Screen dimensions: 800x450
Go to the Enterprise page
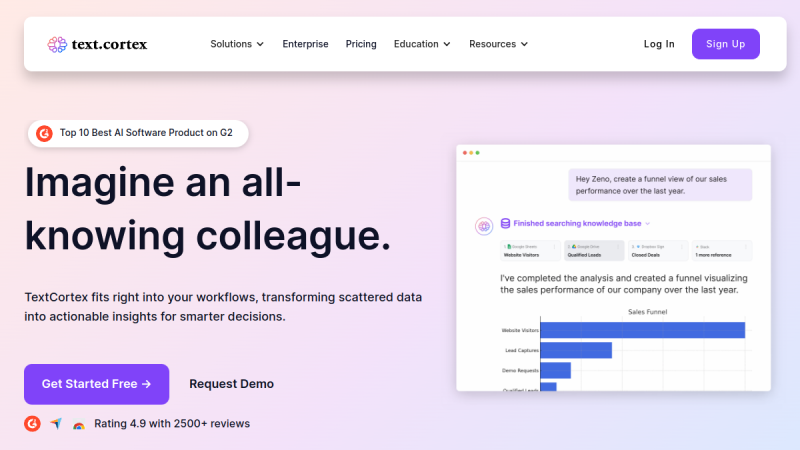tap(306, 44)
